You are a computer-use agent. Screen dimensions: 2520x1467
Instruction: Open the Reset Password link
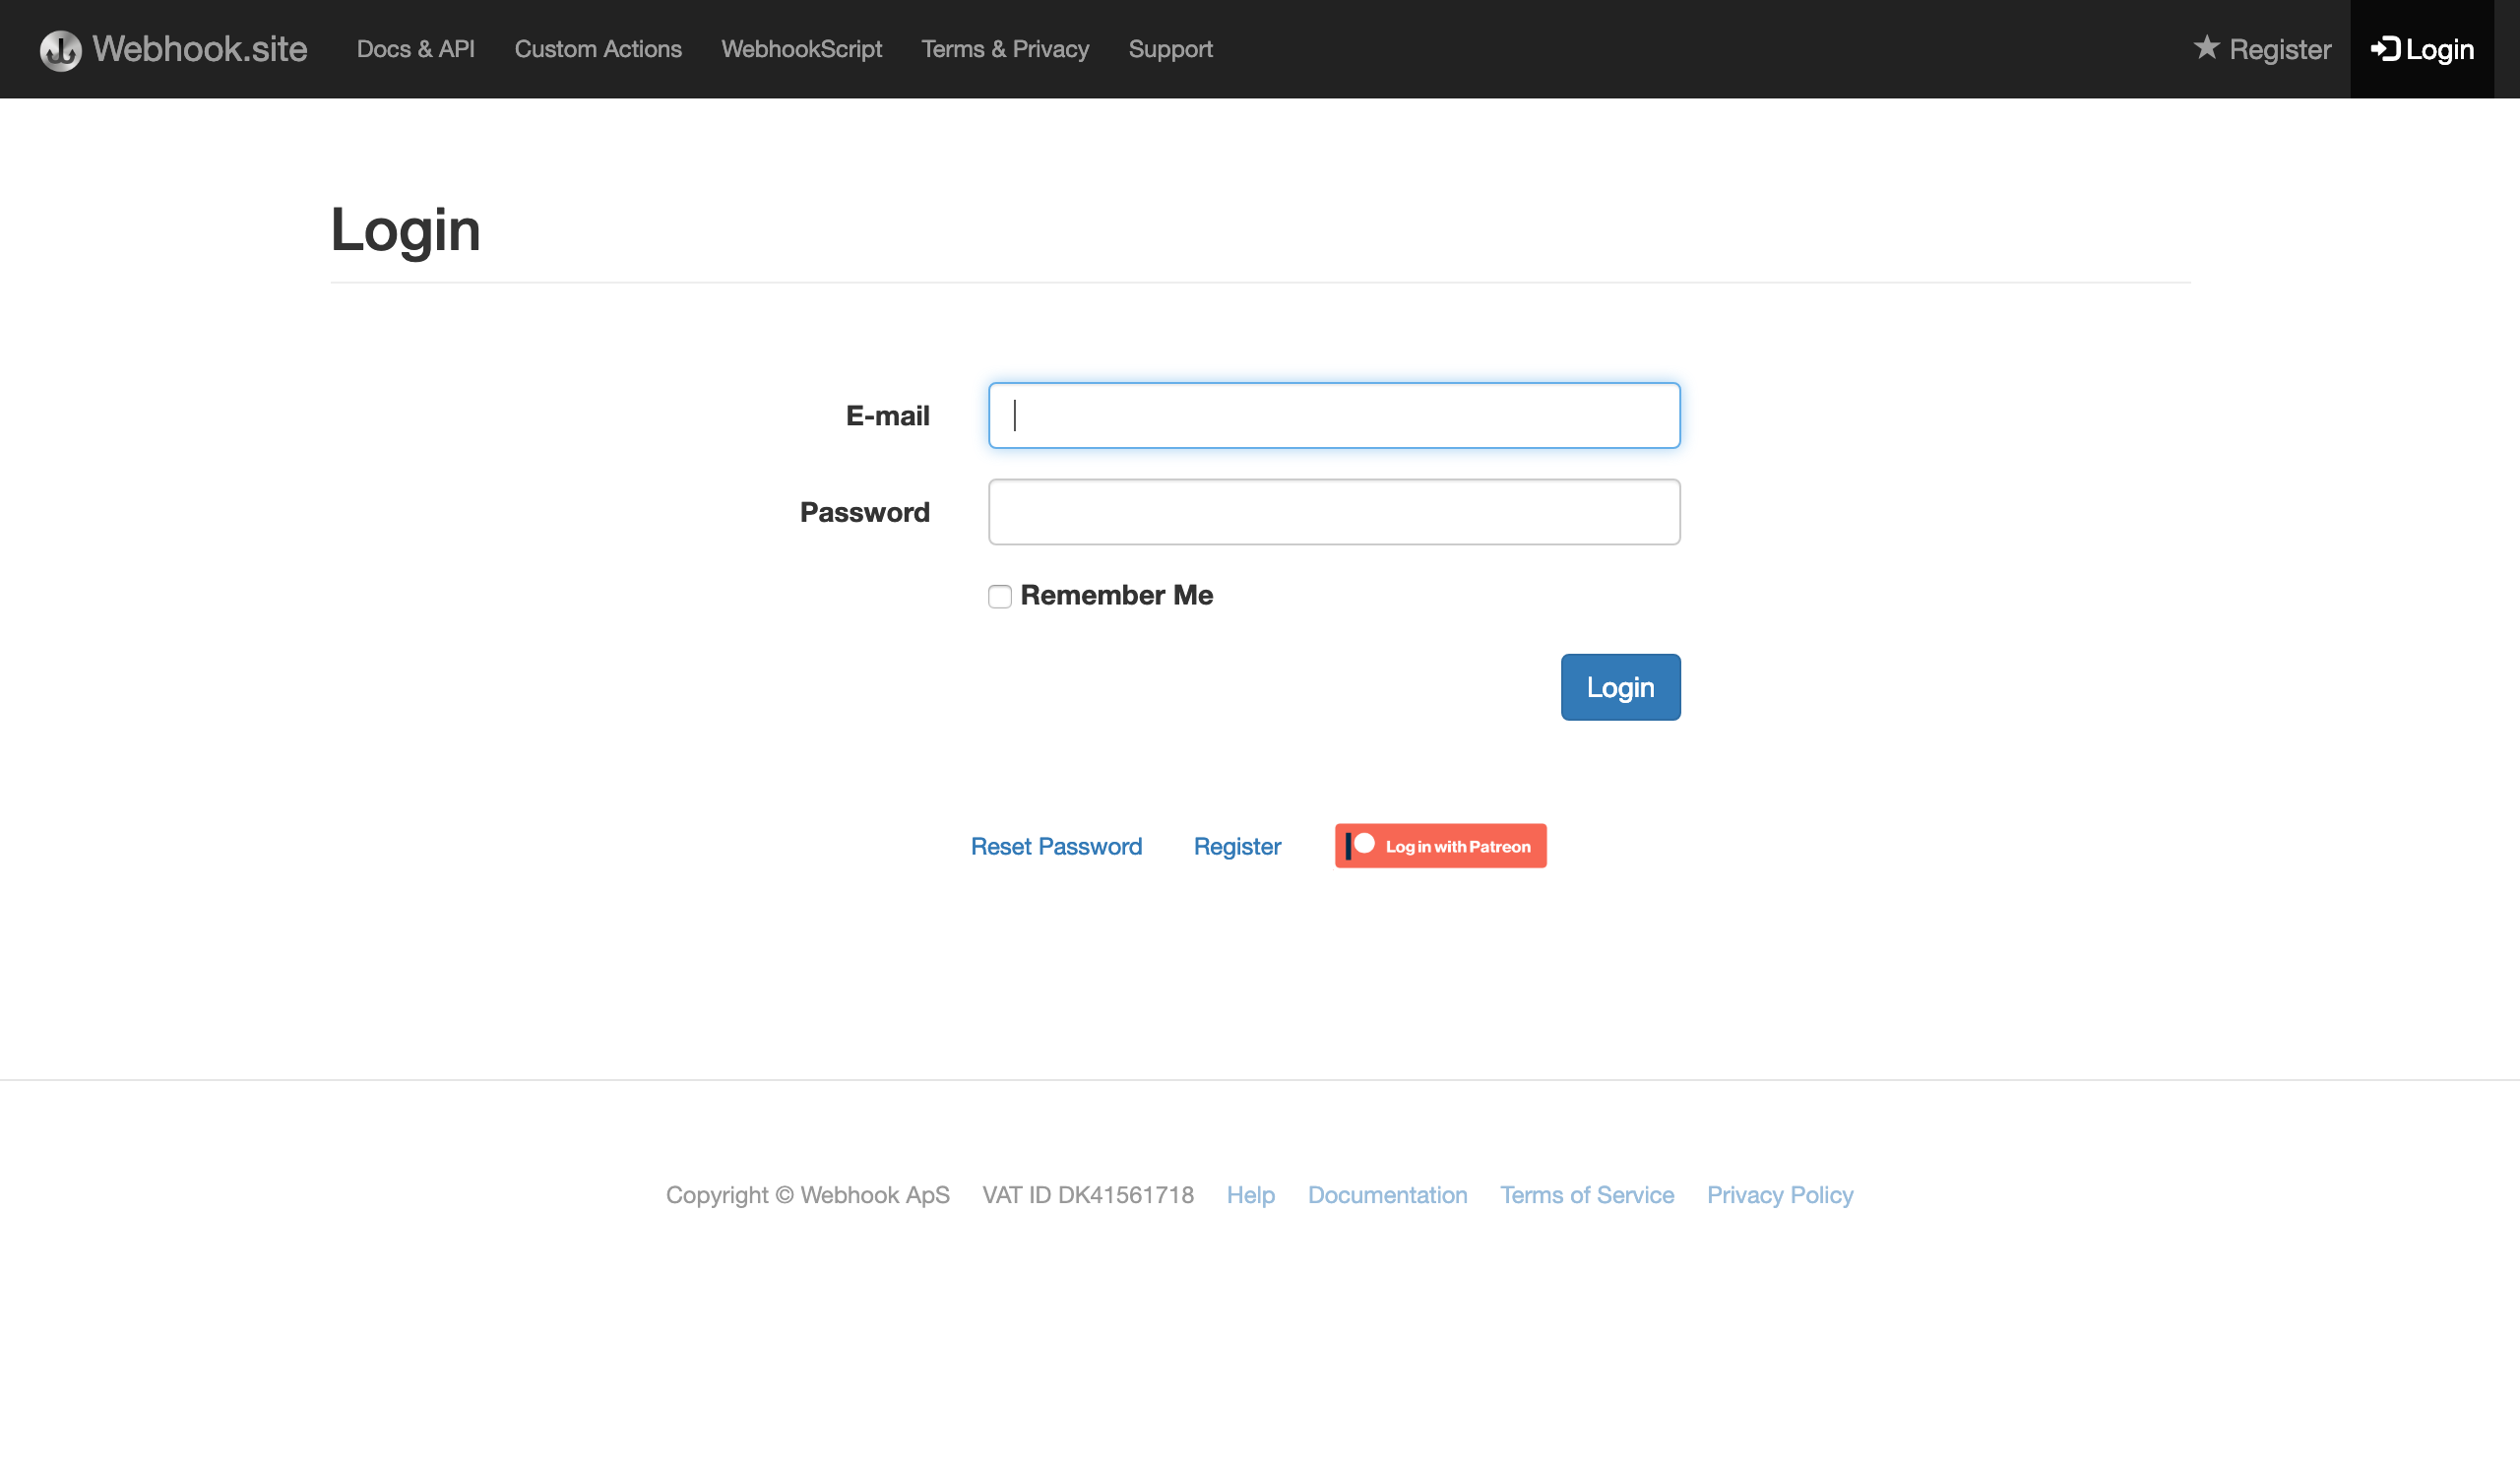point(1056,846)
